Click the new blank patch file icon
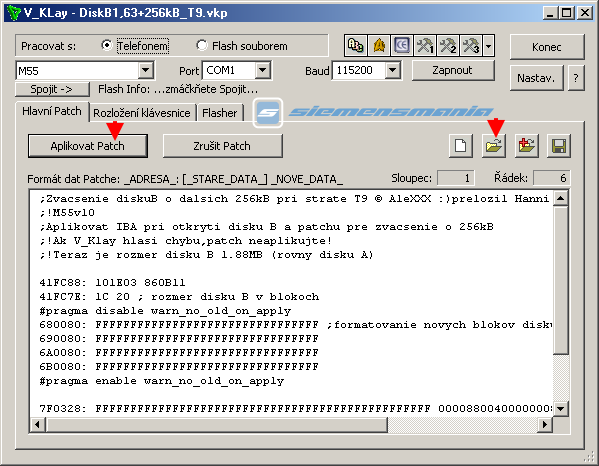The image size is (599, 466). 461,146
